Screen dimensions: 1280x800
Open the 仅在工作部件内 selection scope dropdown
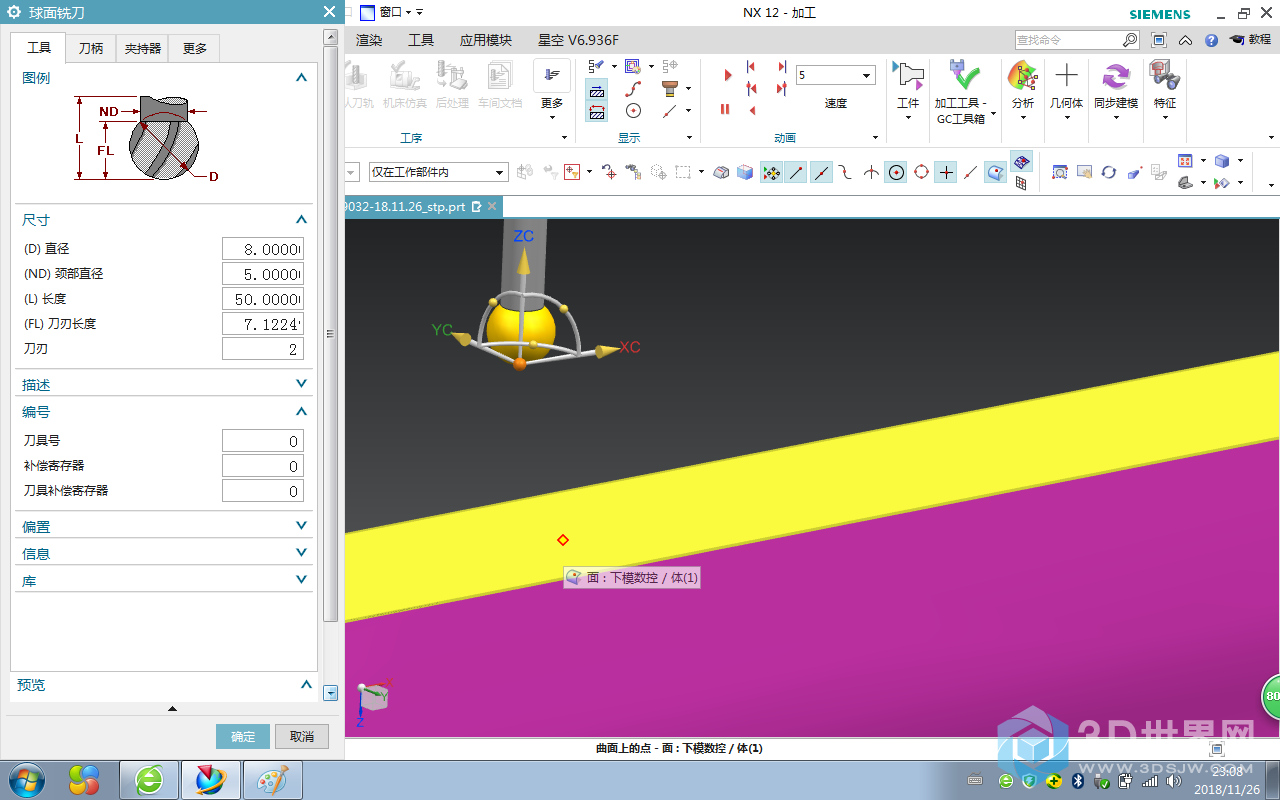pyautogui.click(x=438, y=172)
